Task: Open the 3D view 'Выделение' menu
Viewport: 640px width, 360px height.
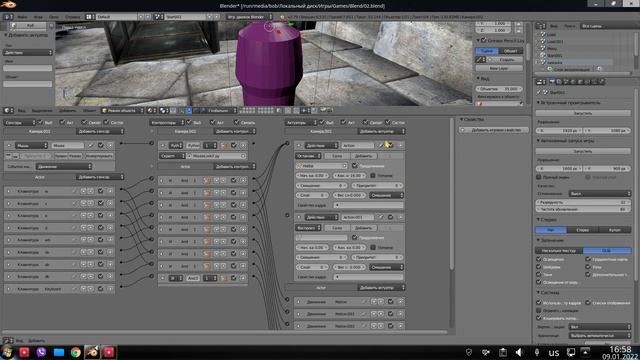Action: [x=42, y=111]
